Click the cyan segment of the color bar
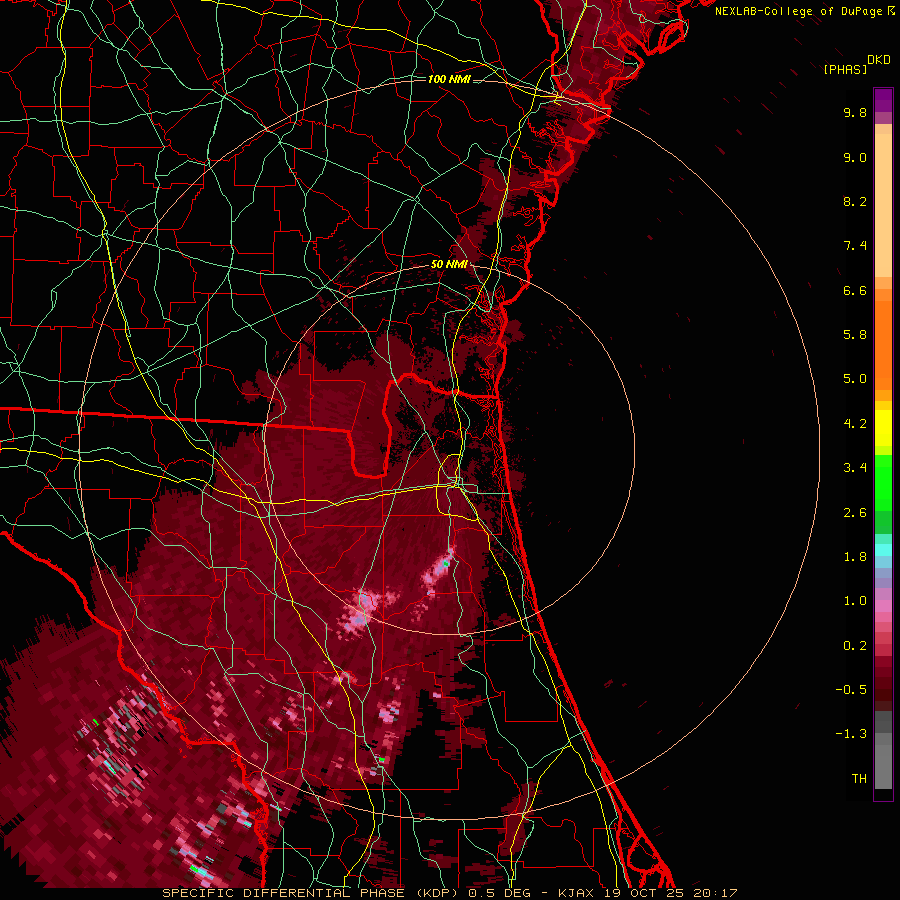This screenshot has width=900, height=900. tap(883, 550)
